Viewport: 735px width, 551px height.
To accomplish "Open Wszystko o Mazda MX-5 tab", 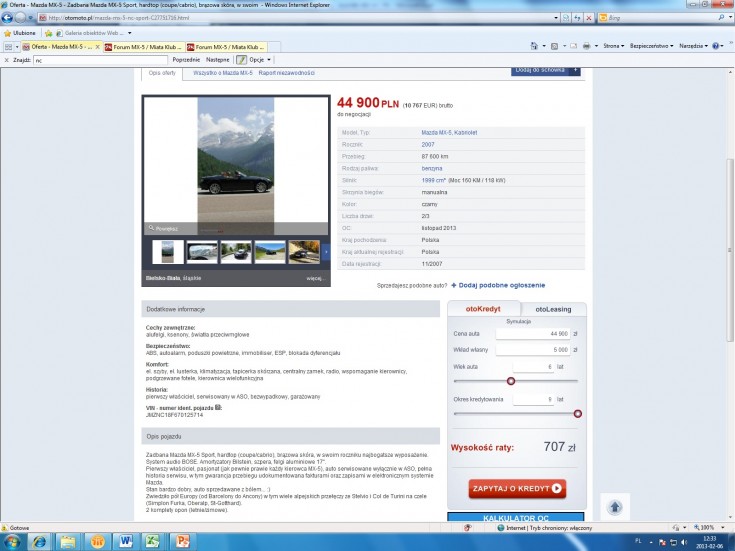I will [x=223, y=73].
